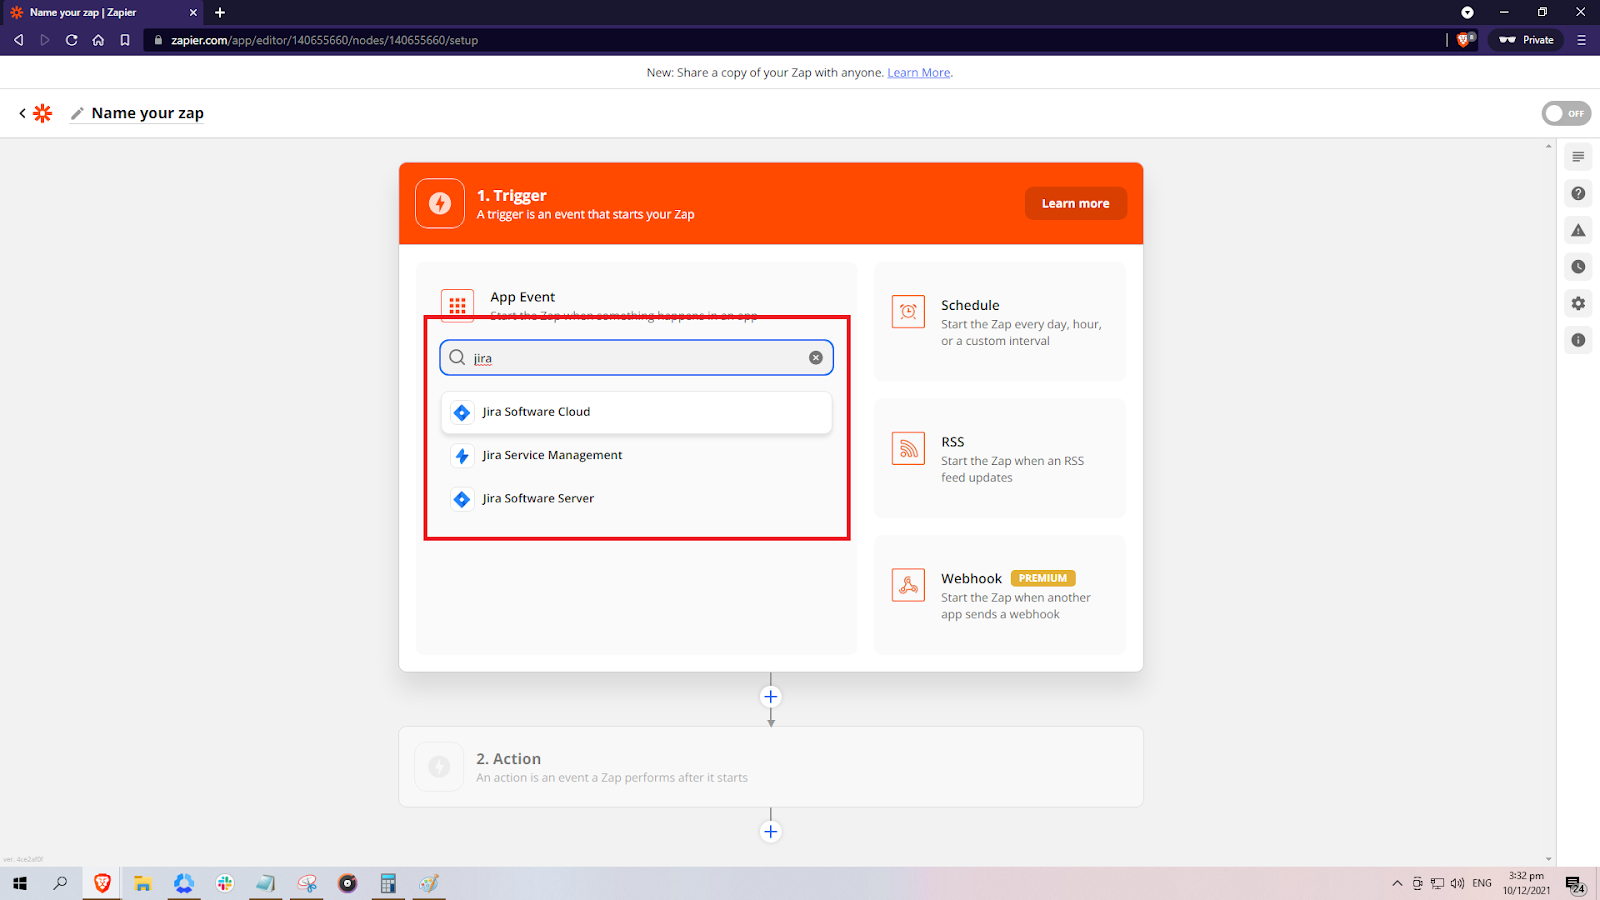Screen dimensions: 1600x900
Task: Pick Jira Software Server option
Action: pos(636,498)
